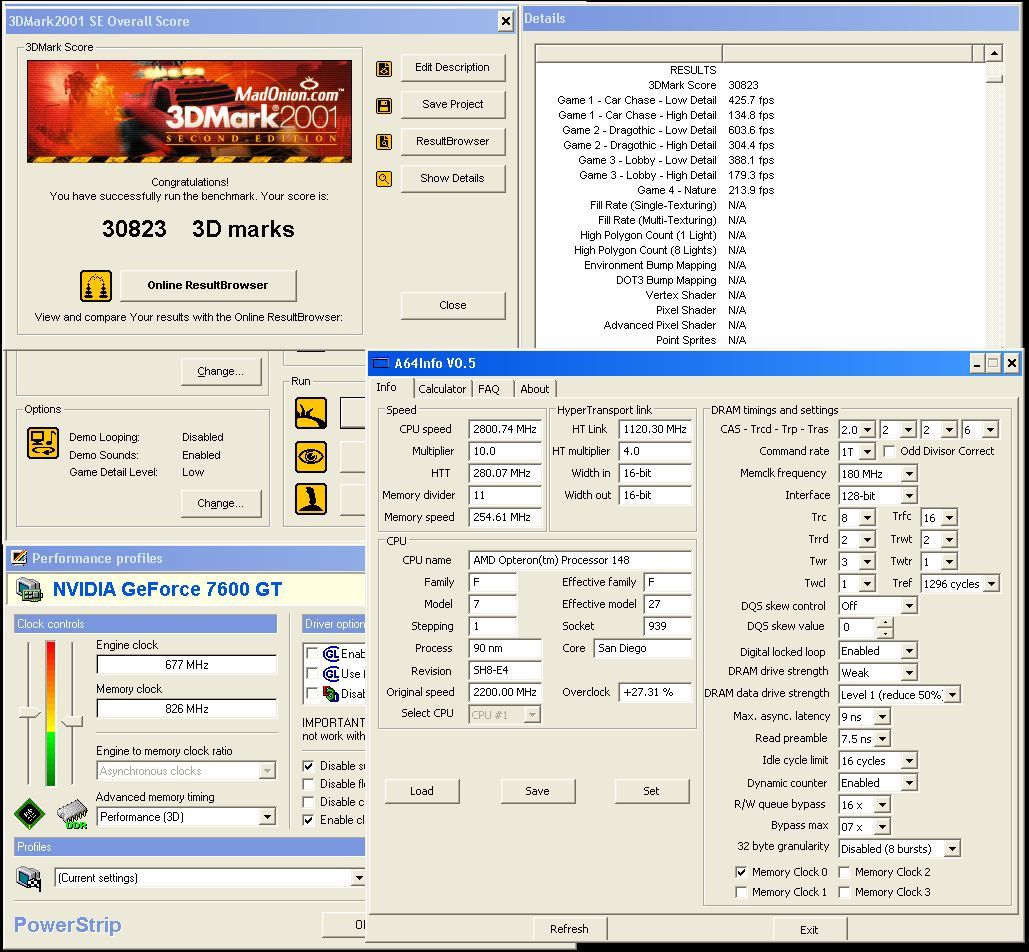Open the Dynamic counter Enabled dropdown
This screenshot has width=1029, height=952.
tap(909, 783)
